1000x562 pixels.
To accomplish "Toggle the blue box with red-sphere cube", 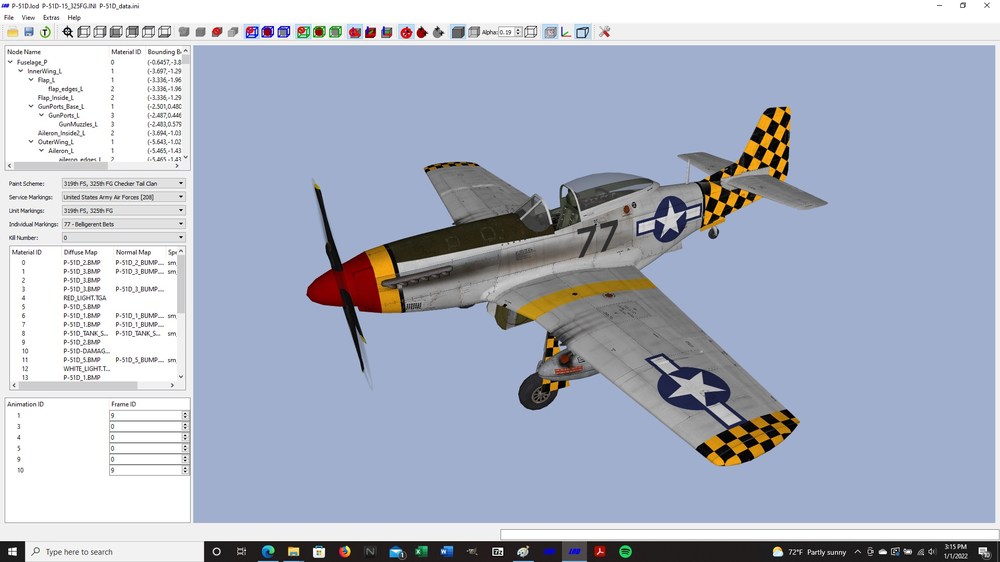I will 252,32.
